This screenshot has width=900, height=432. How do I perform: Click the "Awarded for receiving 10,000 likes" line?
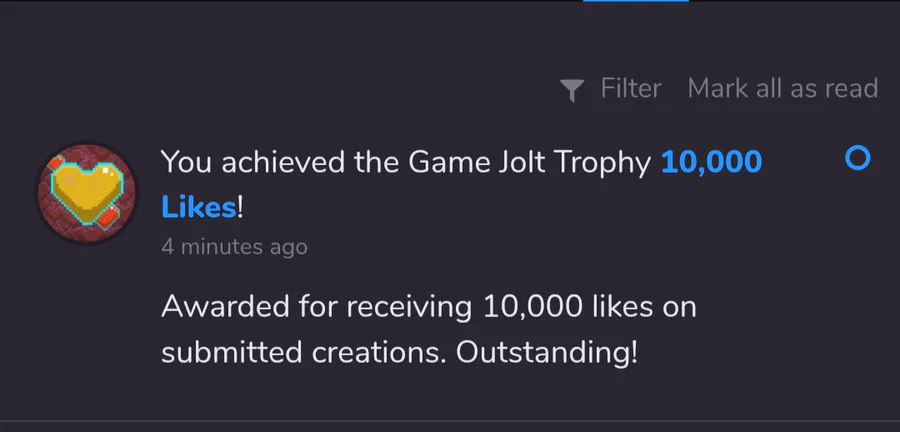[428, 306]
